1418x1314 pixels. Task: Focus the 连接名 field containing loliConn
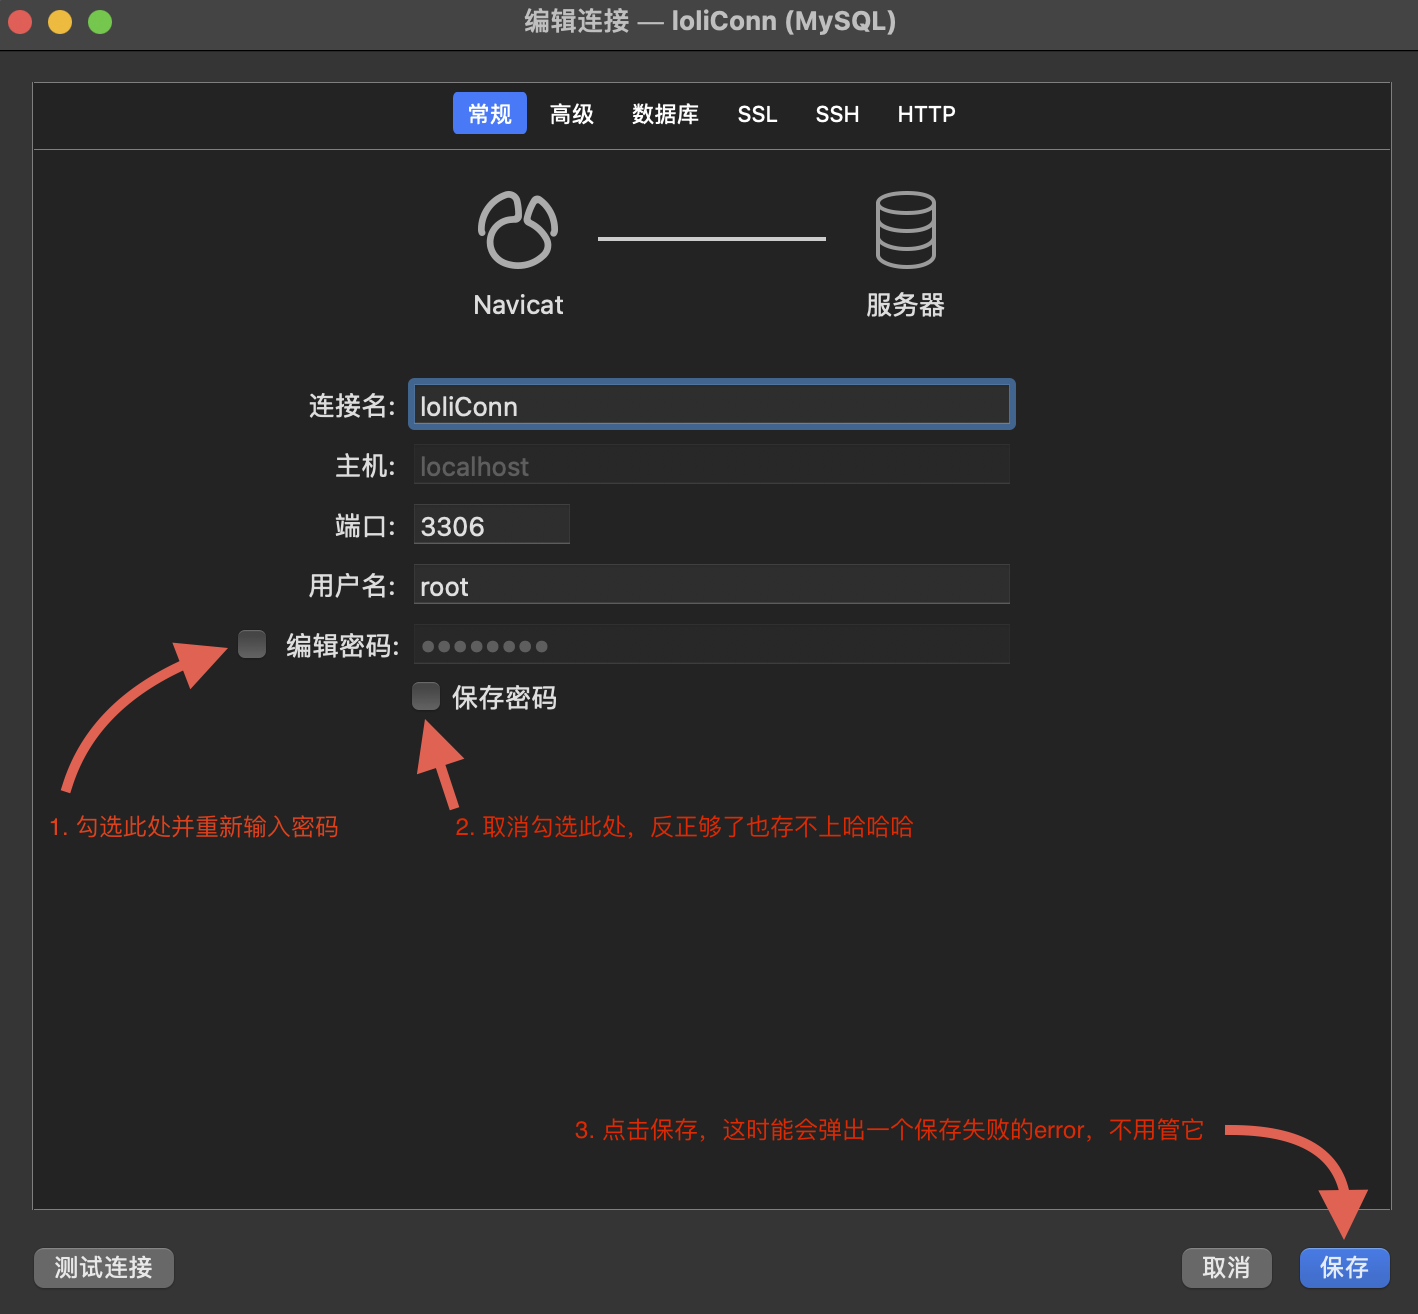coord(712,405)
